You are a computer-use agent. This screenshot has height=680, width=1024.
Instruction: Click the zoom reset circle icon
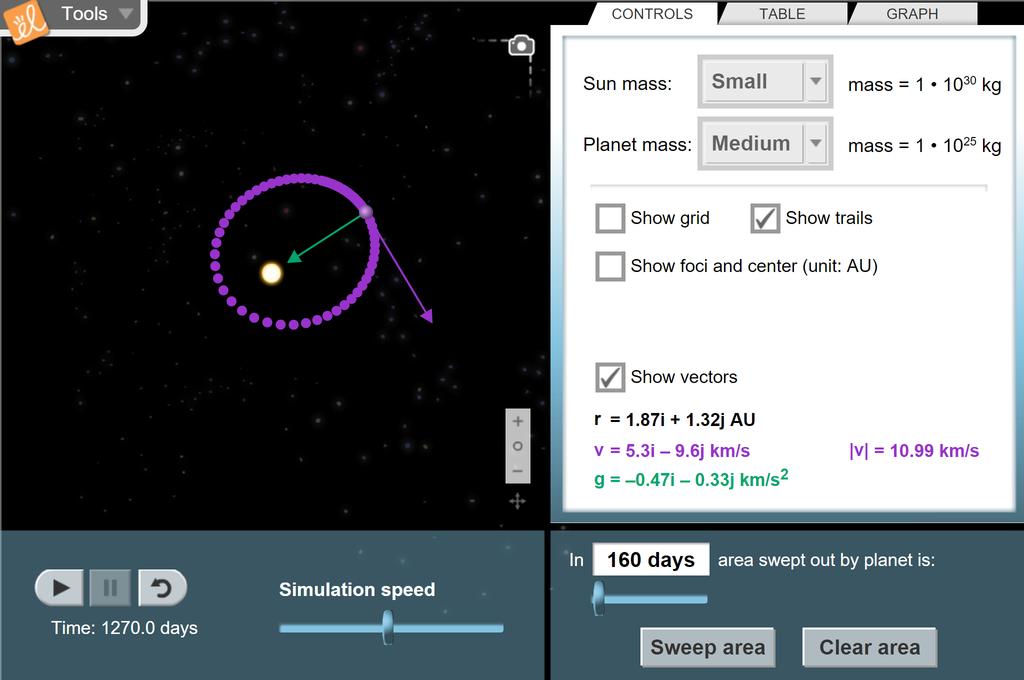(517, 446)
